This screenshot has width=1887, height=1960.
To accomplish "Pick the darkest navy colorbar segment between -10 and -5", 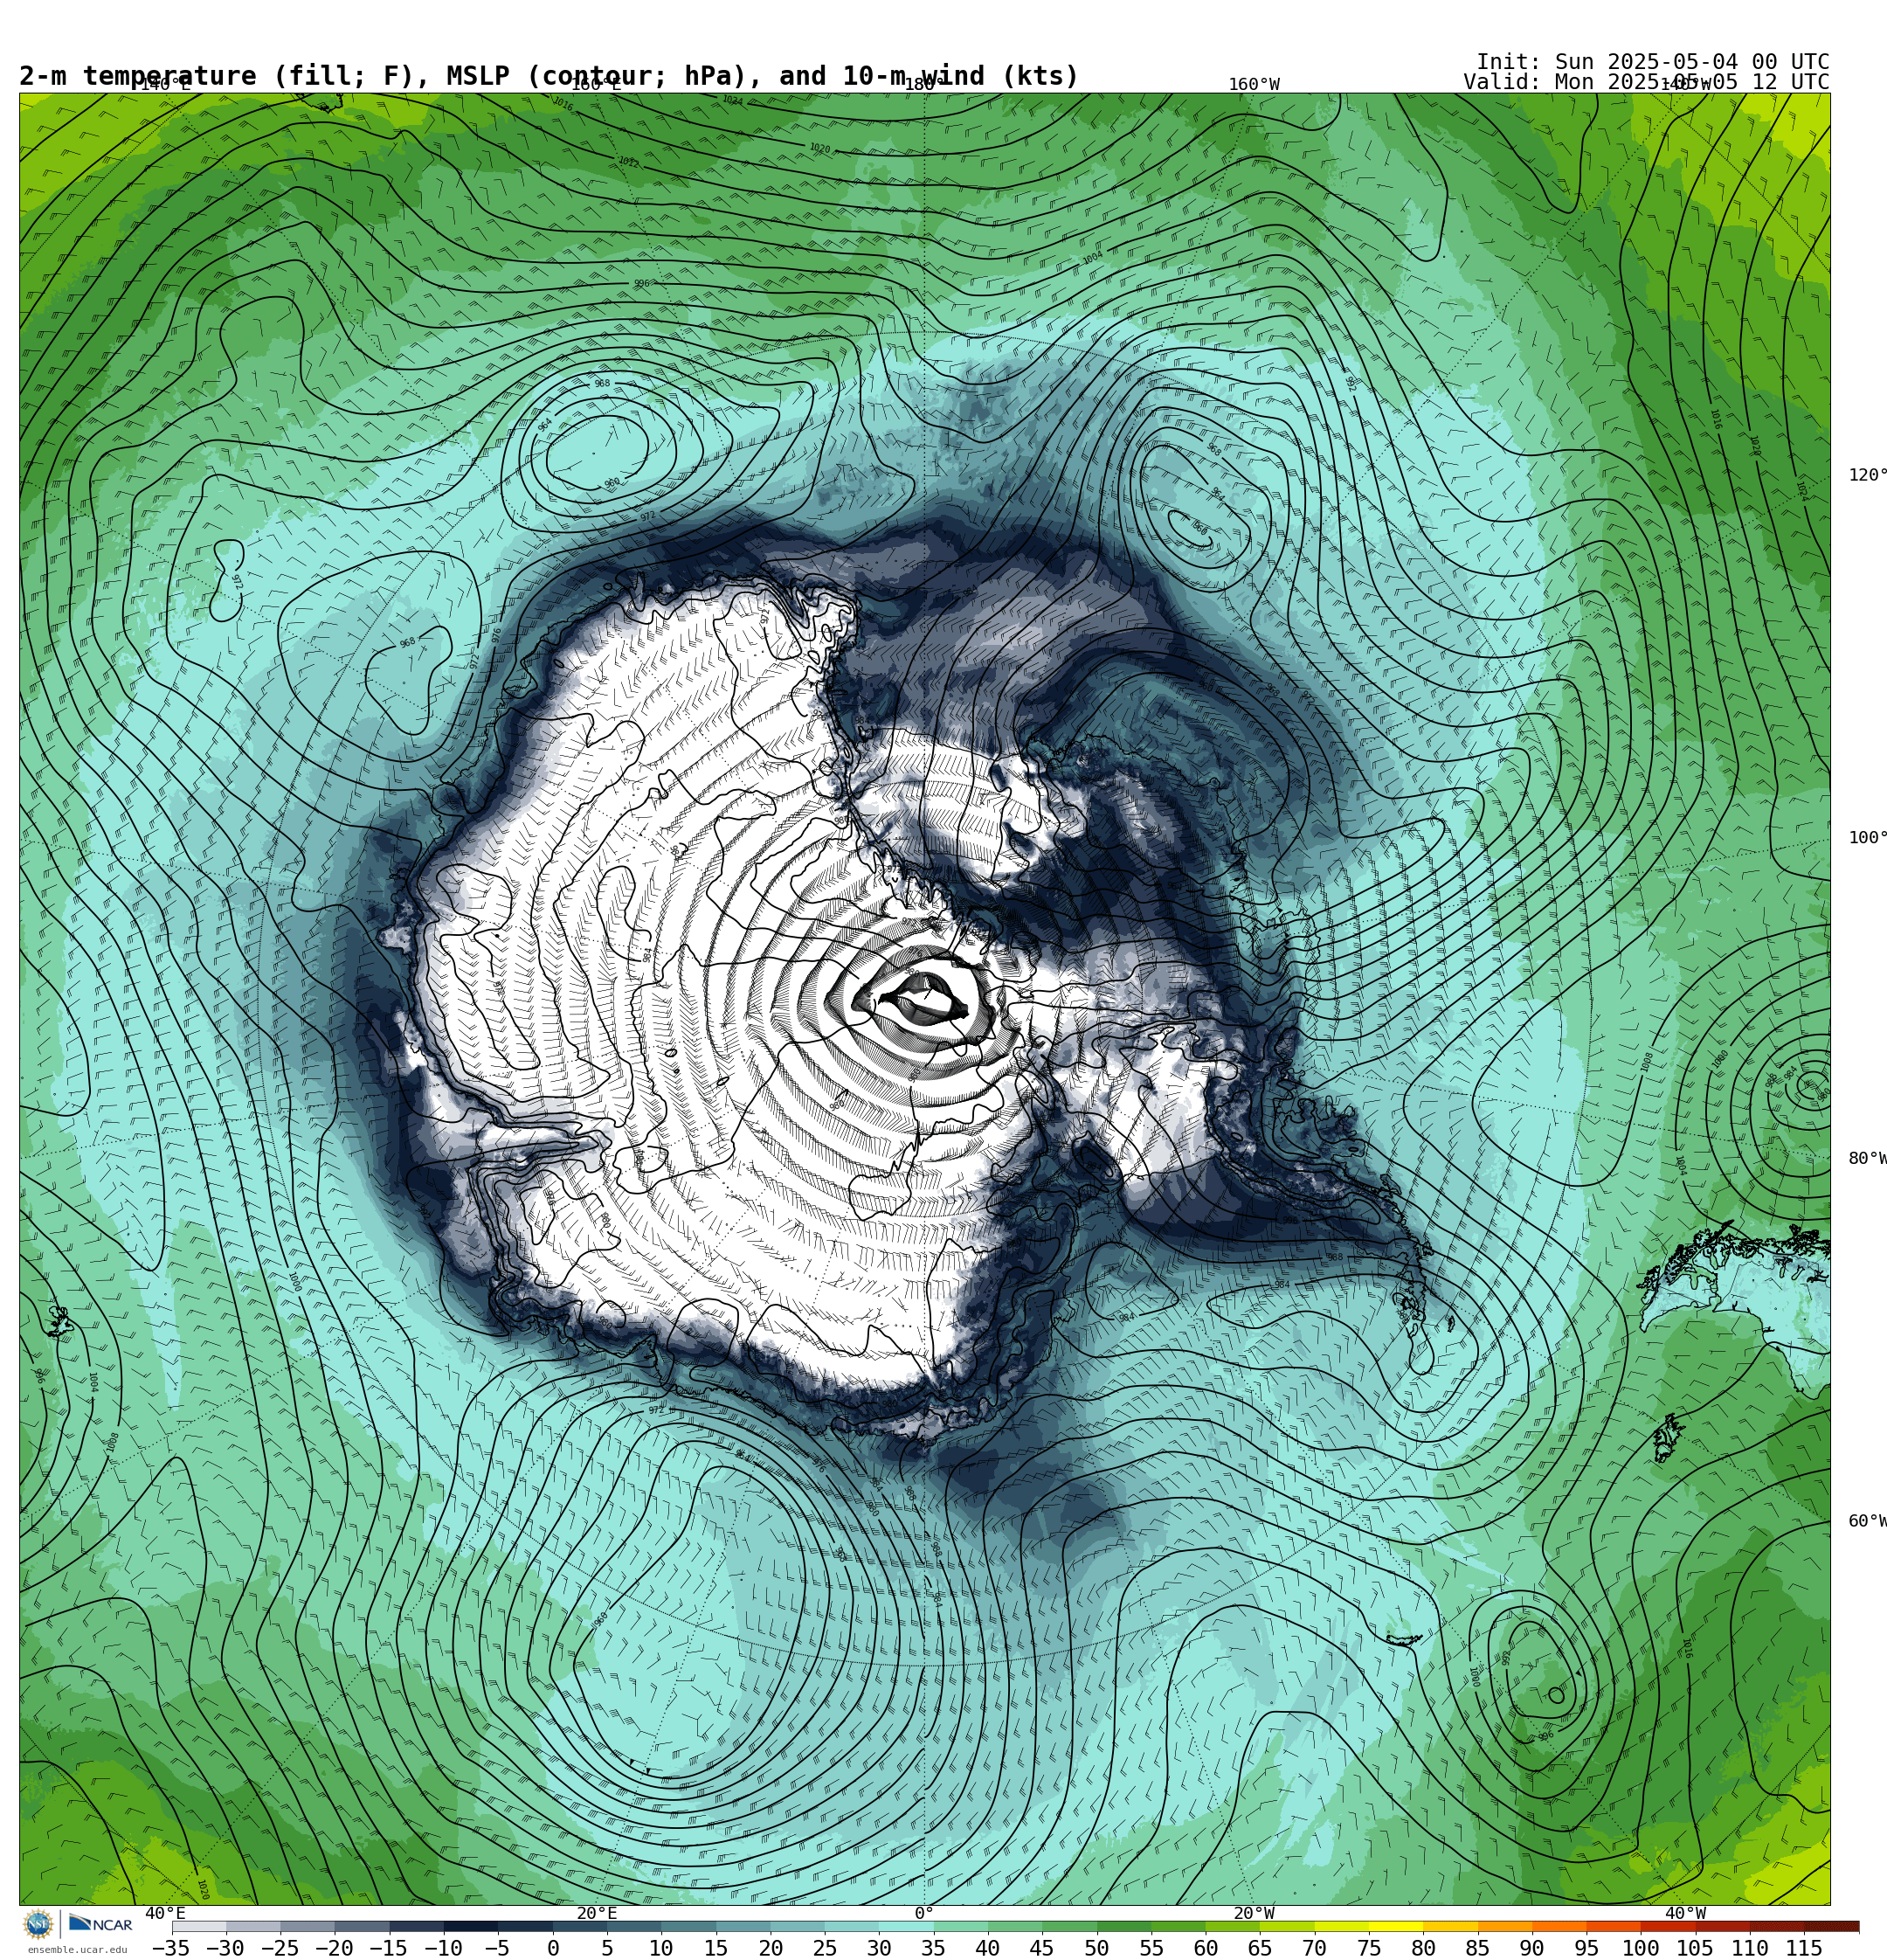I will [x=470, y=1926].
